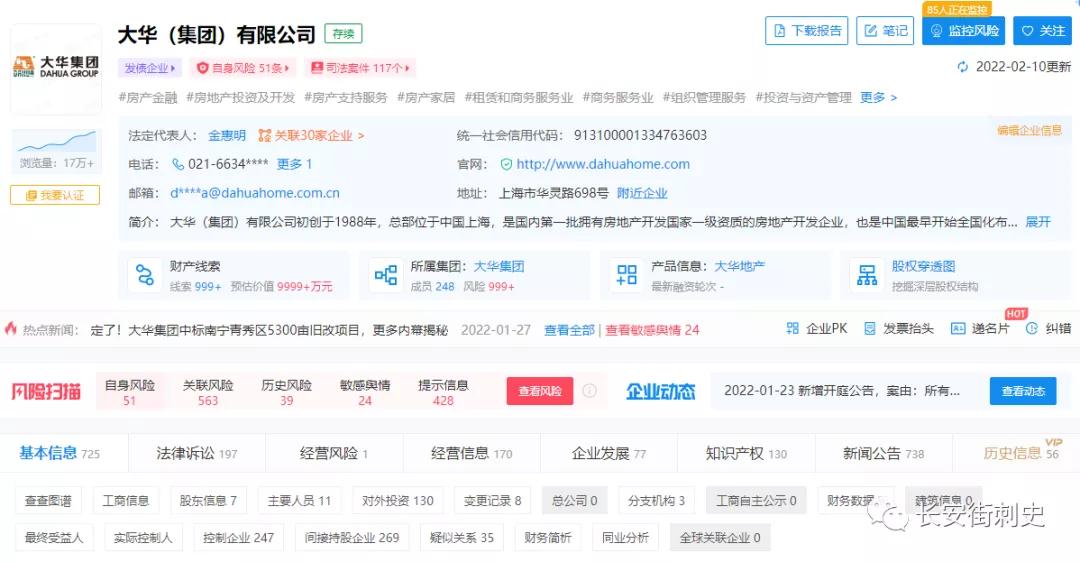Click the 工商信息 sub-tab
The width and height of the screenshot is (1080, 562).
(126, 501)
